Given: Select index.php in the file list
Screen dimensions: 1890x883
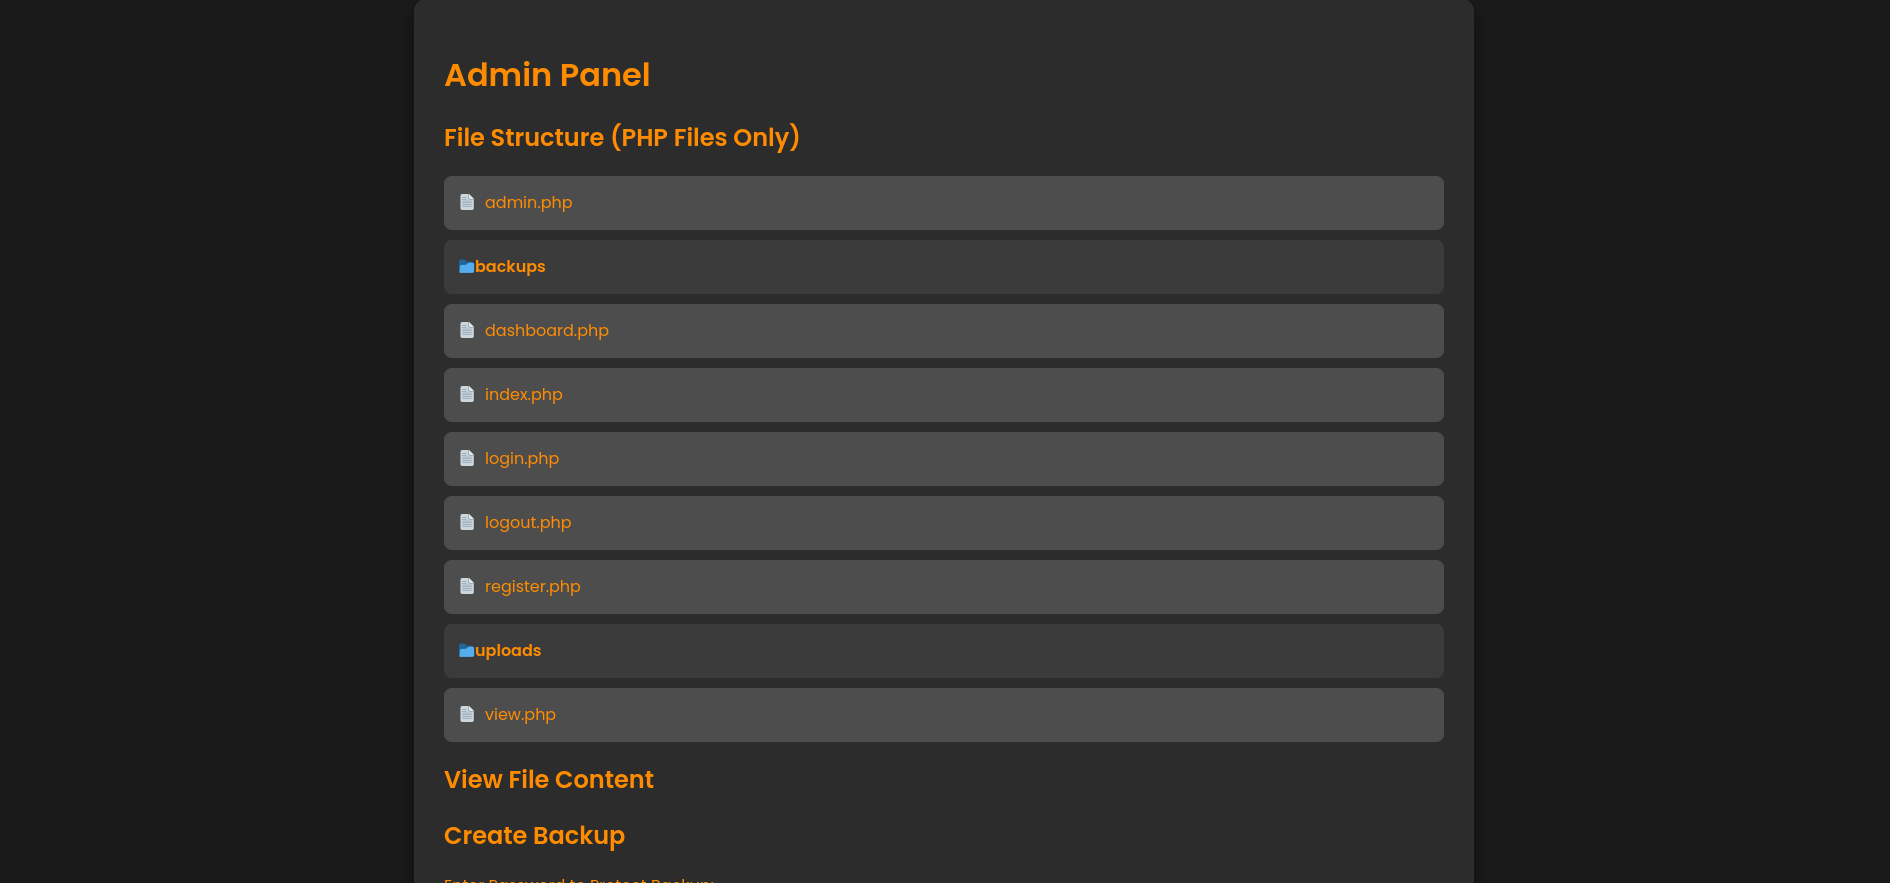Looking at the screenshot, I should click(523, 395).
